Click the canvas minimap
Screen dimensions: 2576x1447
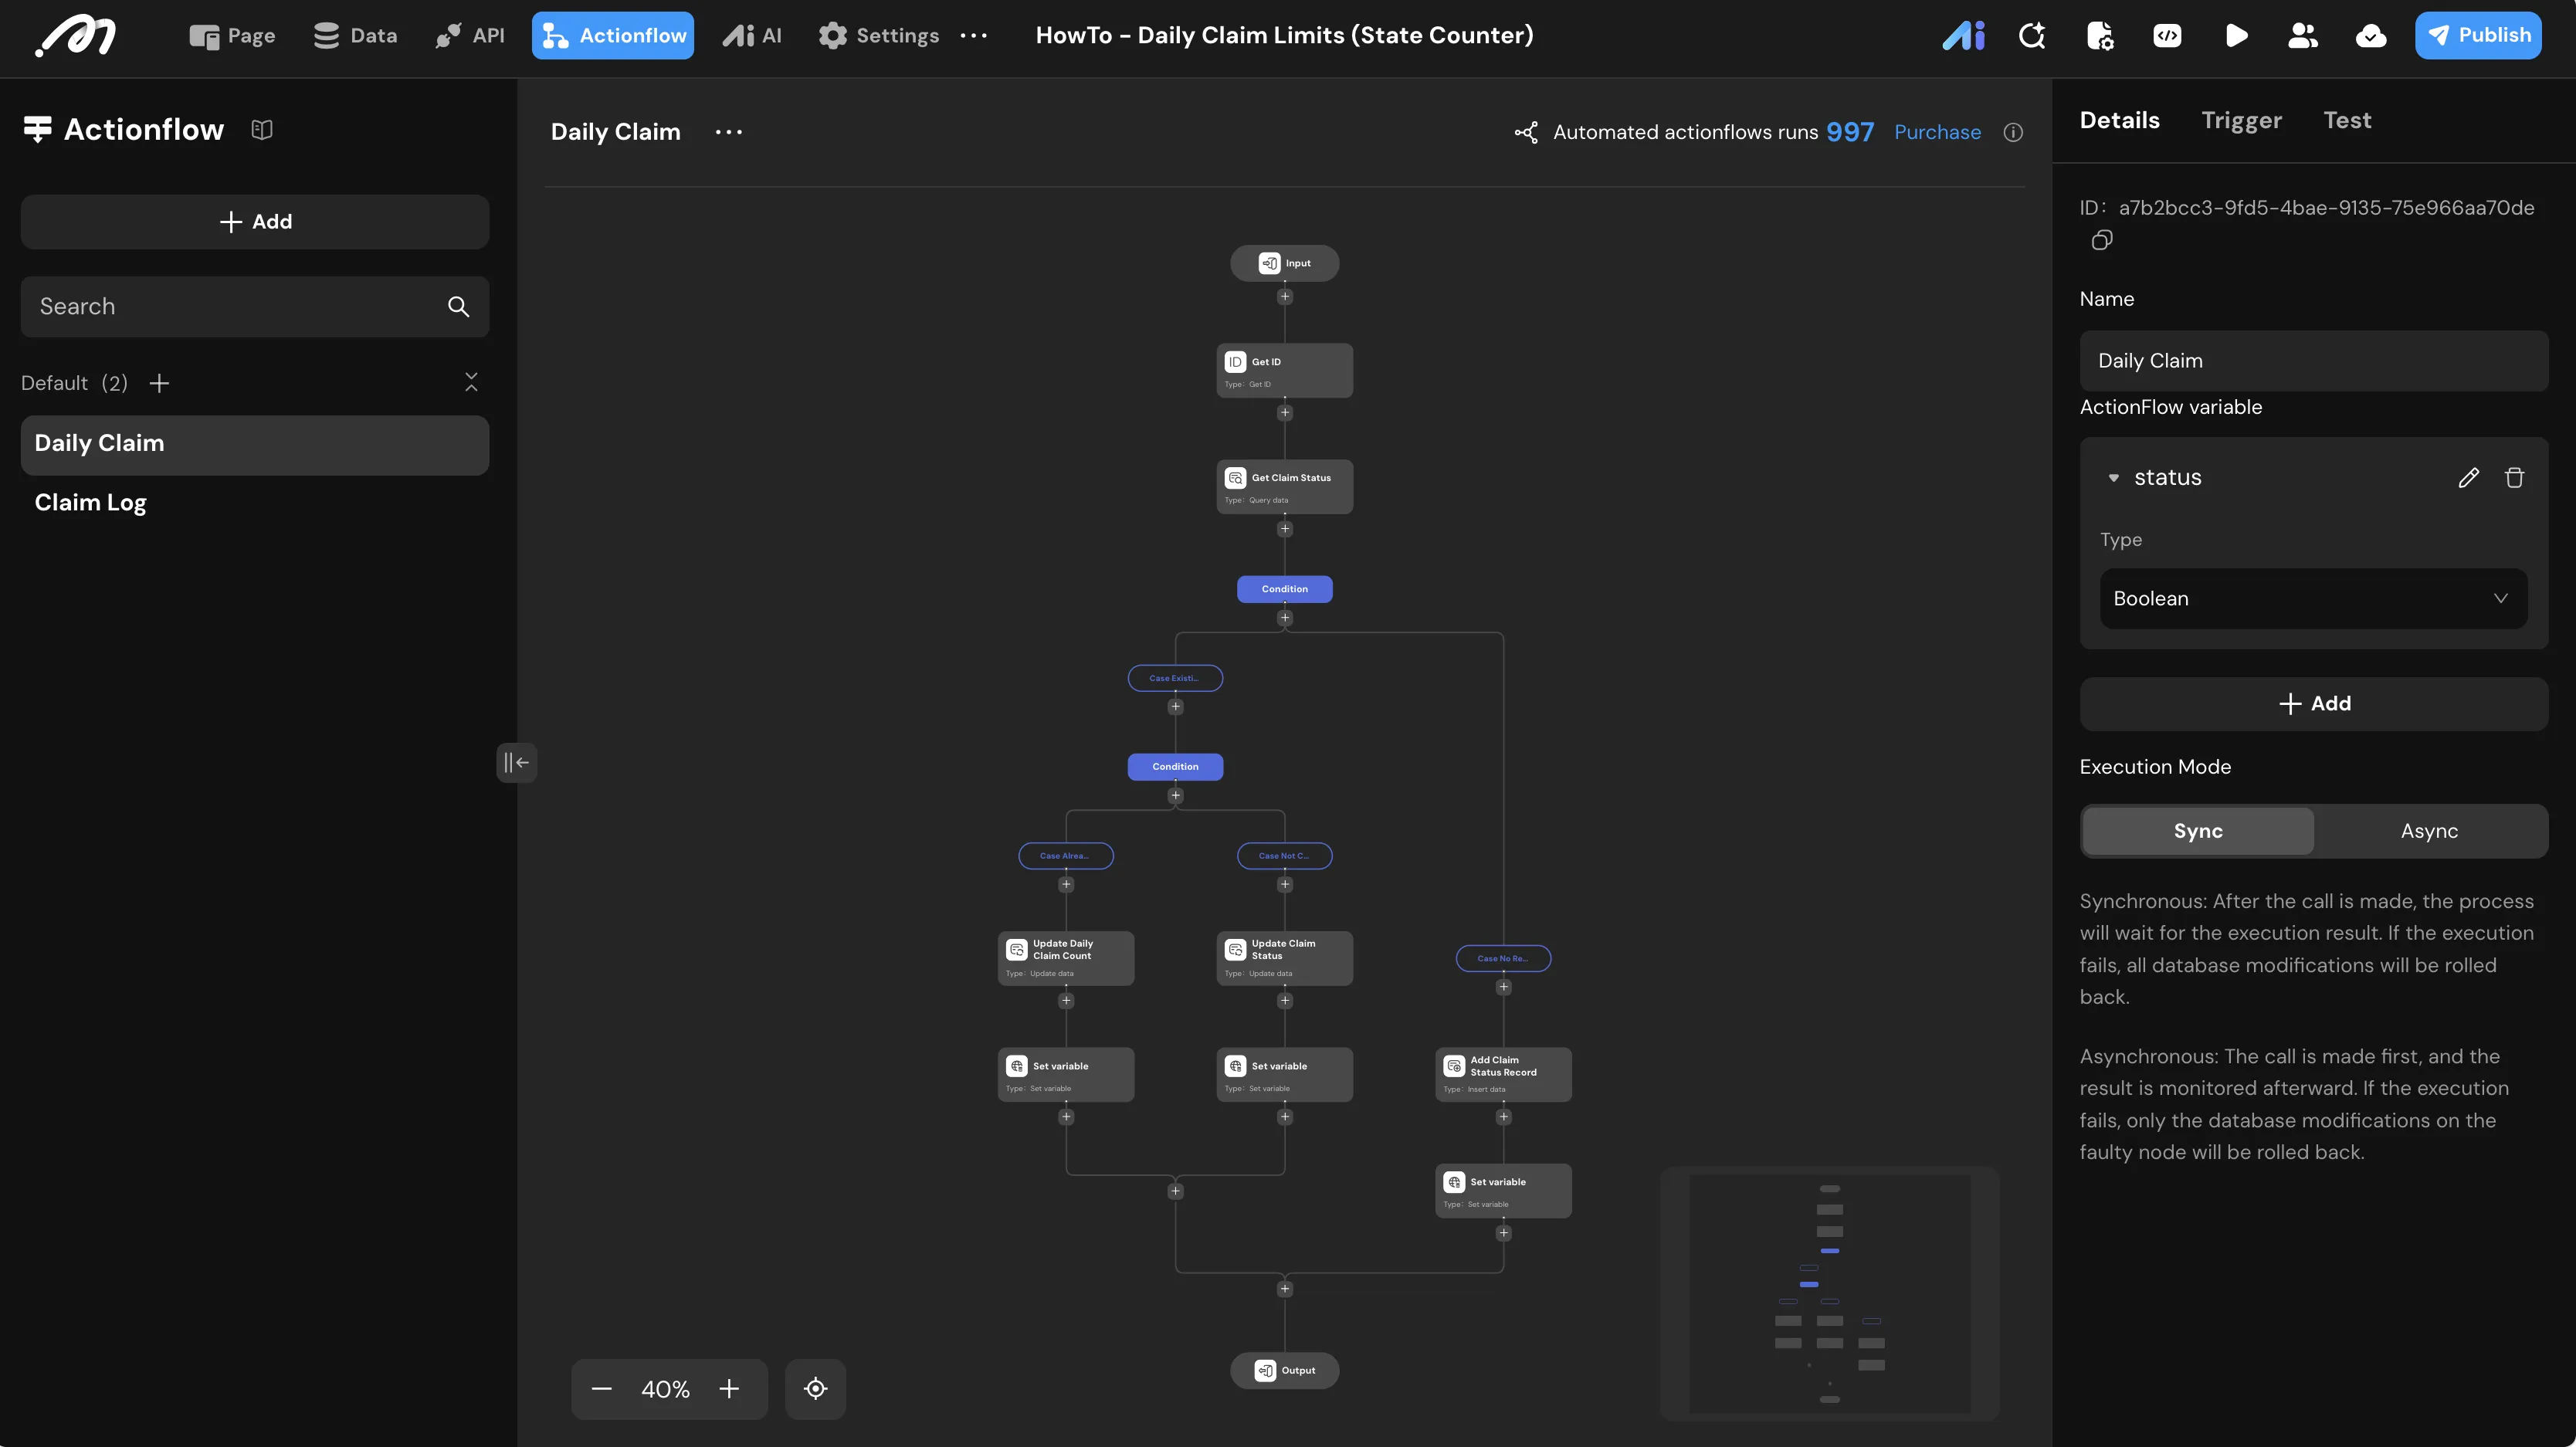pyautogui.click(x=1829, y=1294)
